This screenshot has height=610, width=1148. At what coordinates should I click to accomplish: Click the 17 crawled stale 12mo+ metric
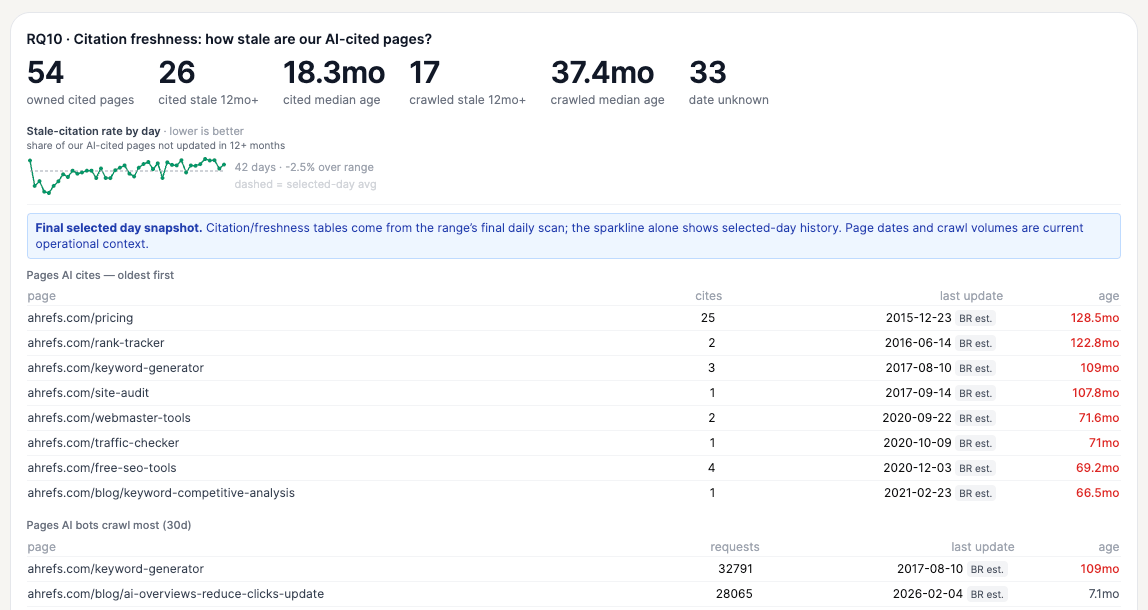click(x=467, y=82)
